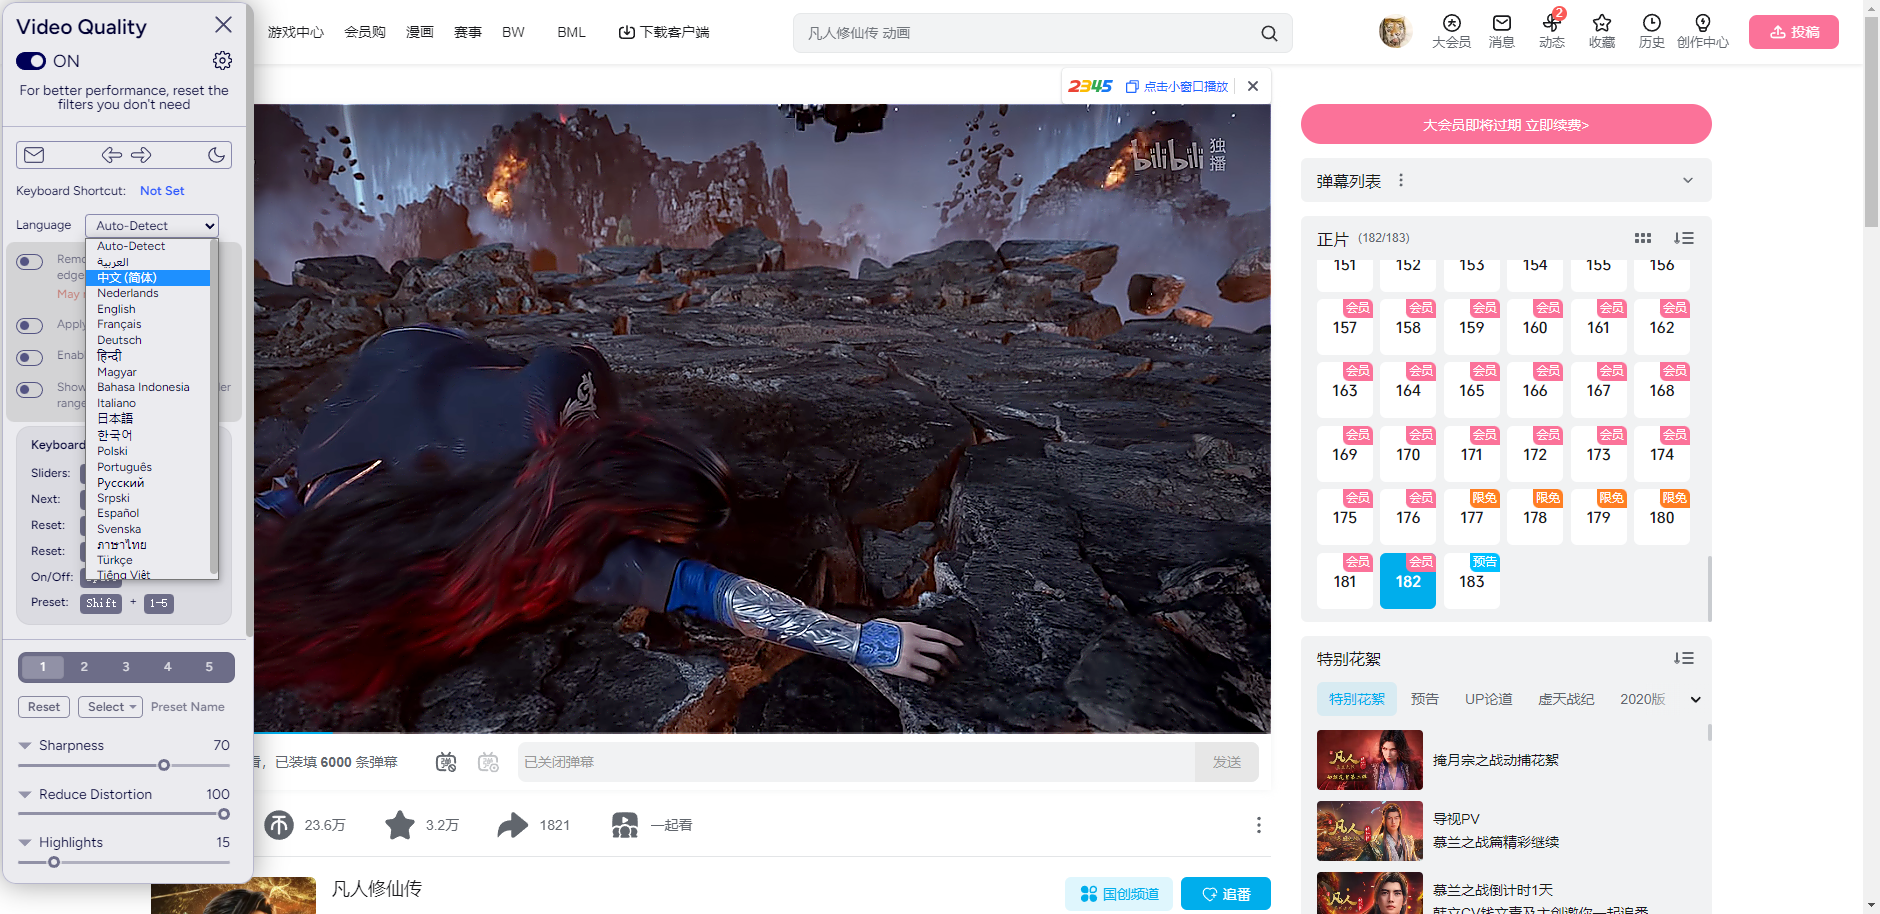Open the more options dots below video
Screen dimensions: 1880x914
click(x=1258, y=825)
